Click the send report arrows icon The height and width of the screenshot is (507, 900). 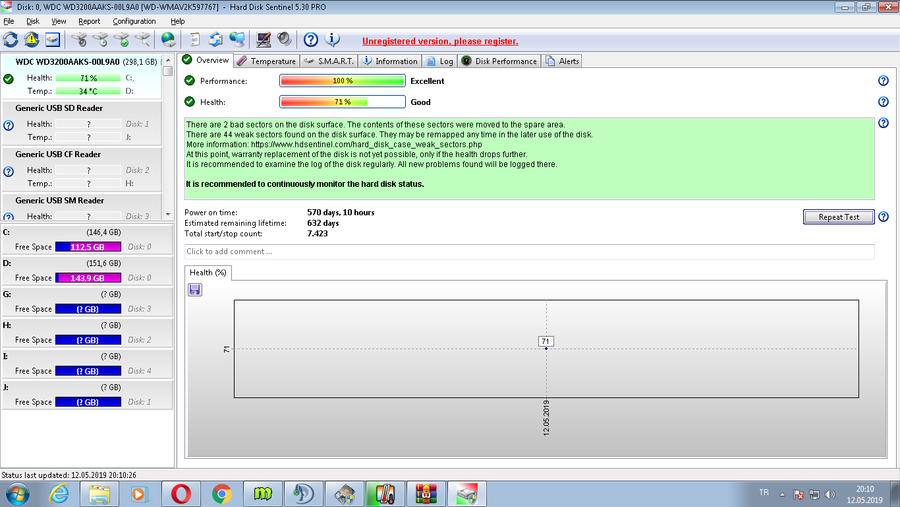216,40
